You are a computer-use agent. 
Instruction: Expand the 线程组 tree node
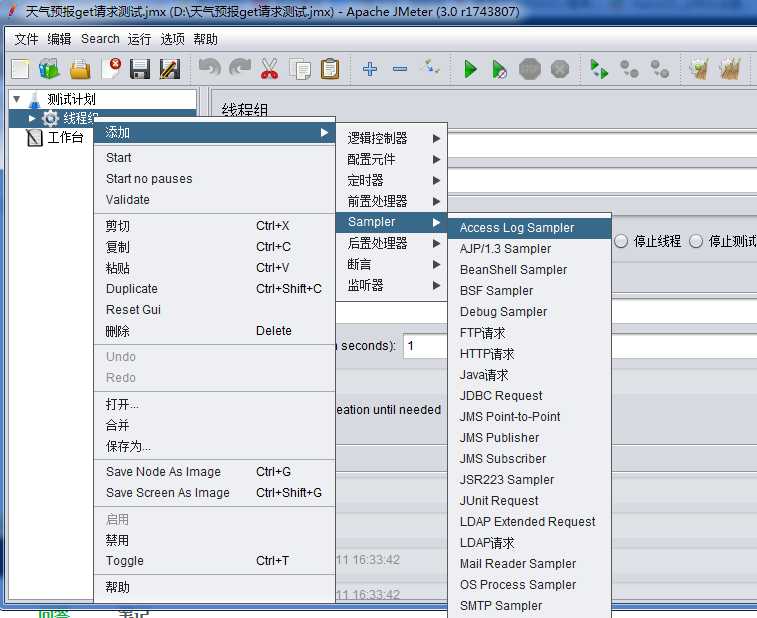31,118
